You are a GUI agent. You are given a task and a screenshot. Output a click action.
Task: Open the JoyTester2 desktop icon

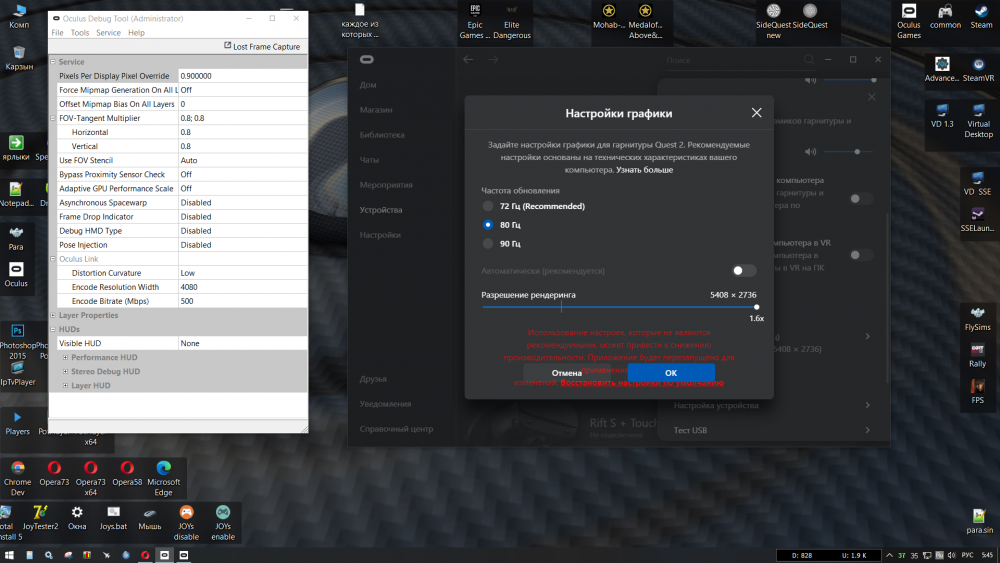[40, 518]
